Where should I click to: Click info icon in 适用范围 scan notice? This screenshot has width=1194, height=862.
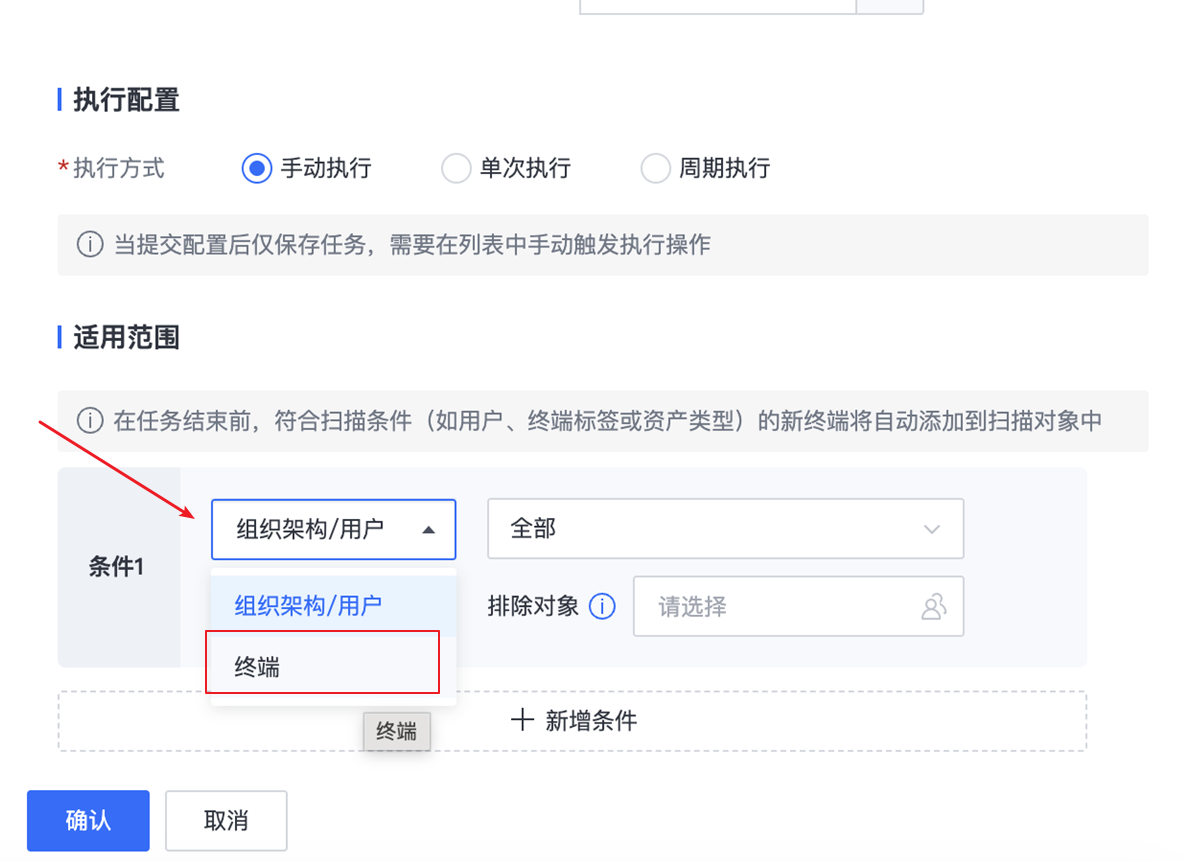point(90,421)
